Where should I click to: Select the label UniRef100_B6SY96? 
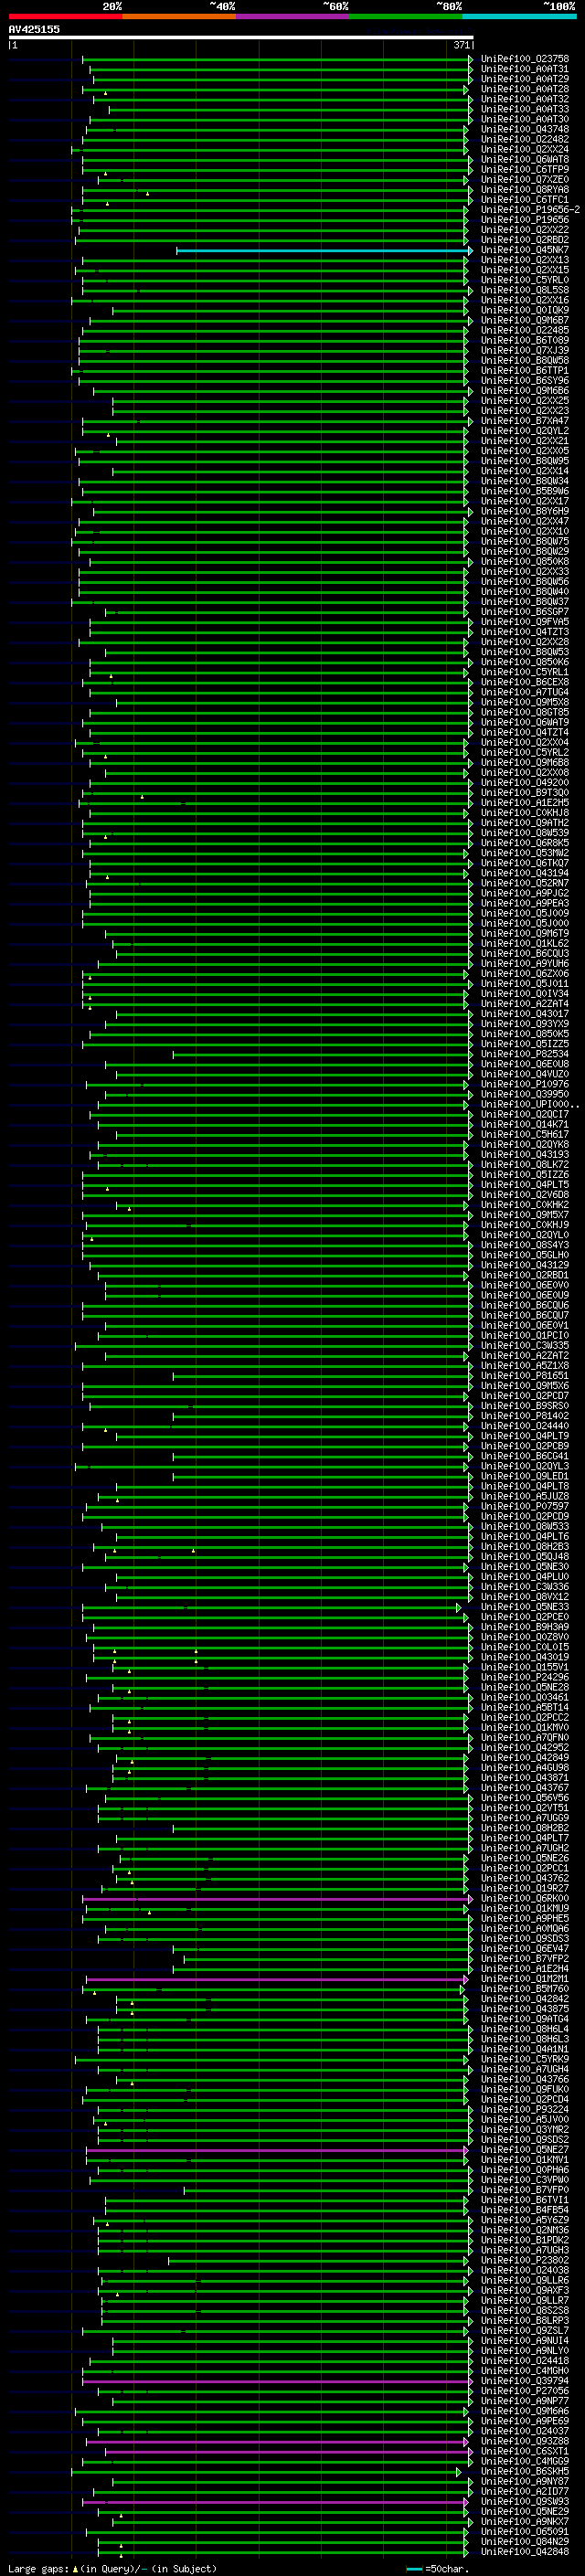point(525,381)
